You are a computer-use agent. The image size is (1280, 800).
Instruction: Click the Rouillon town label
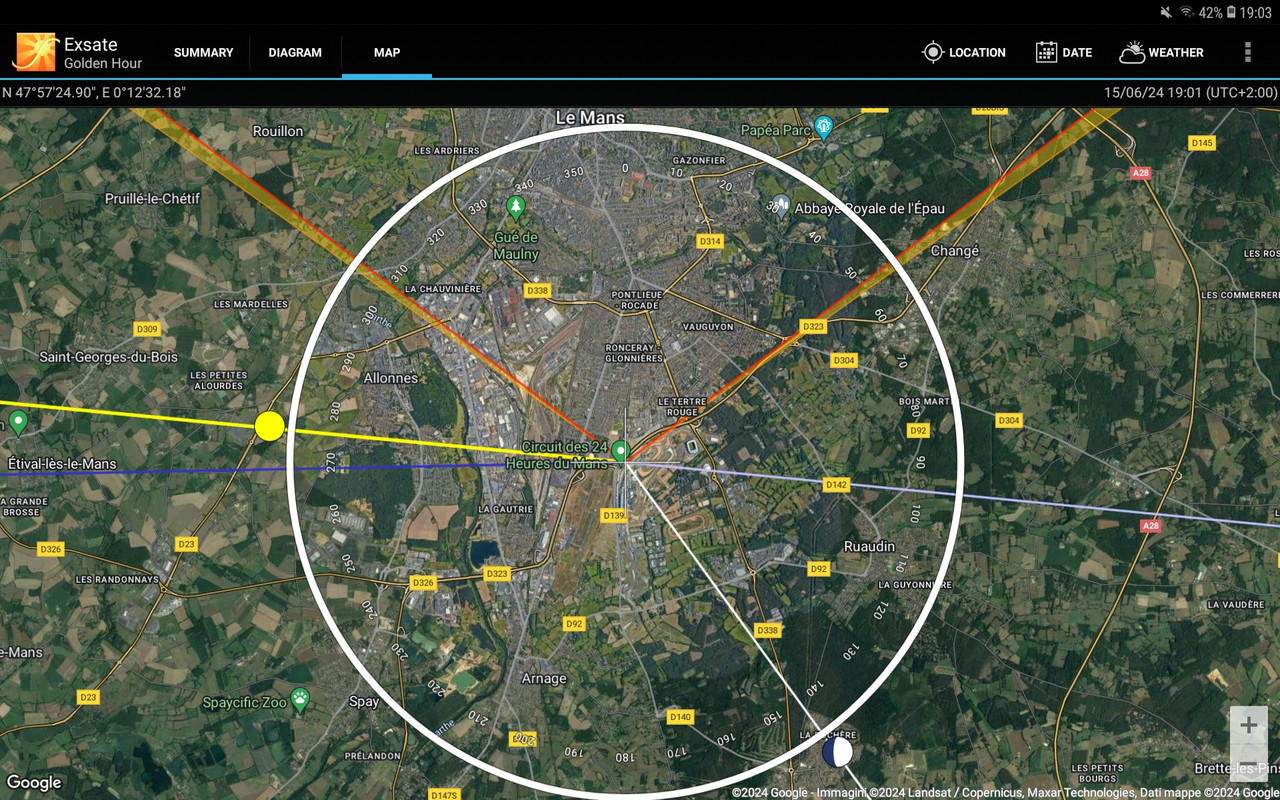pyautogui.click(x=278, y=131)
